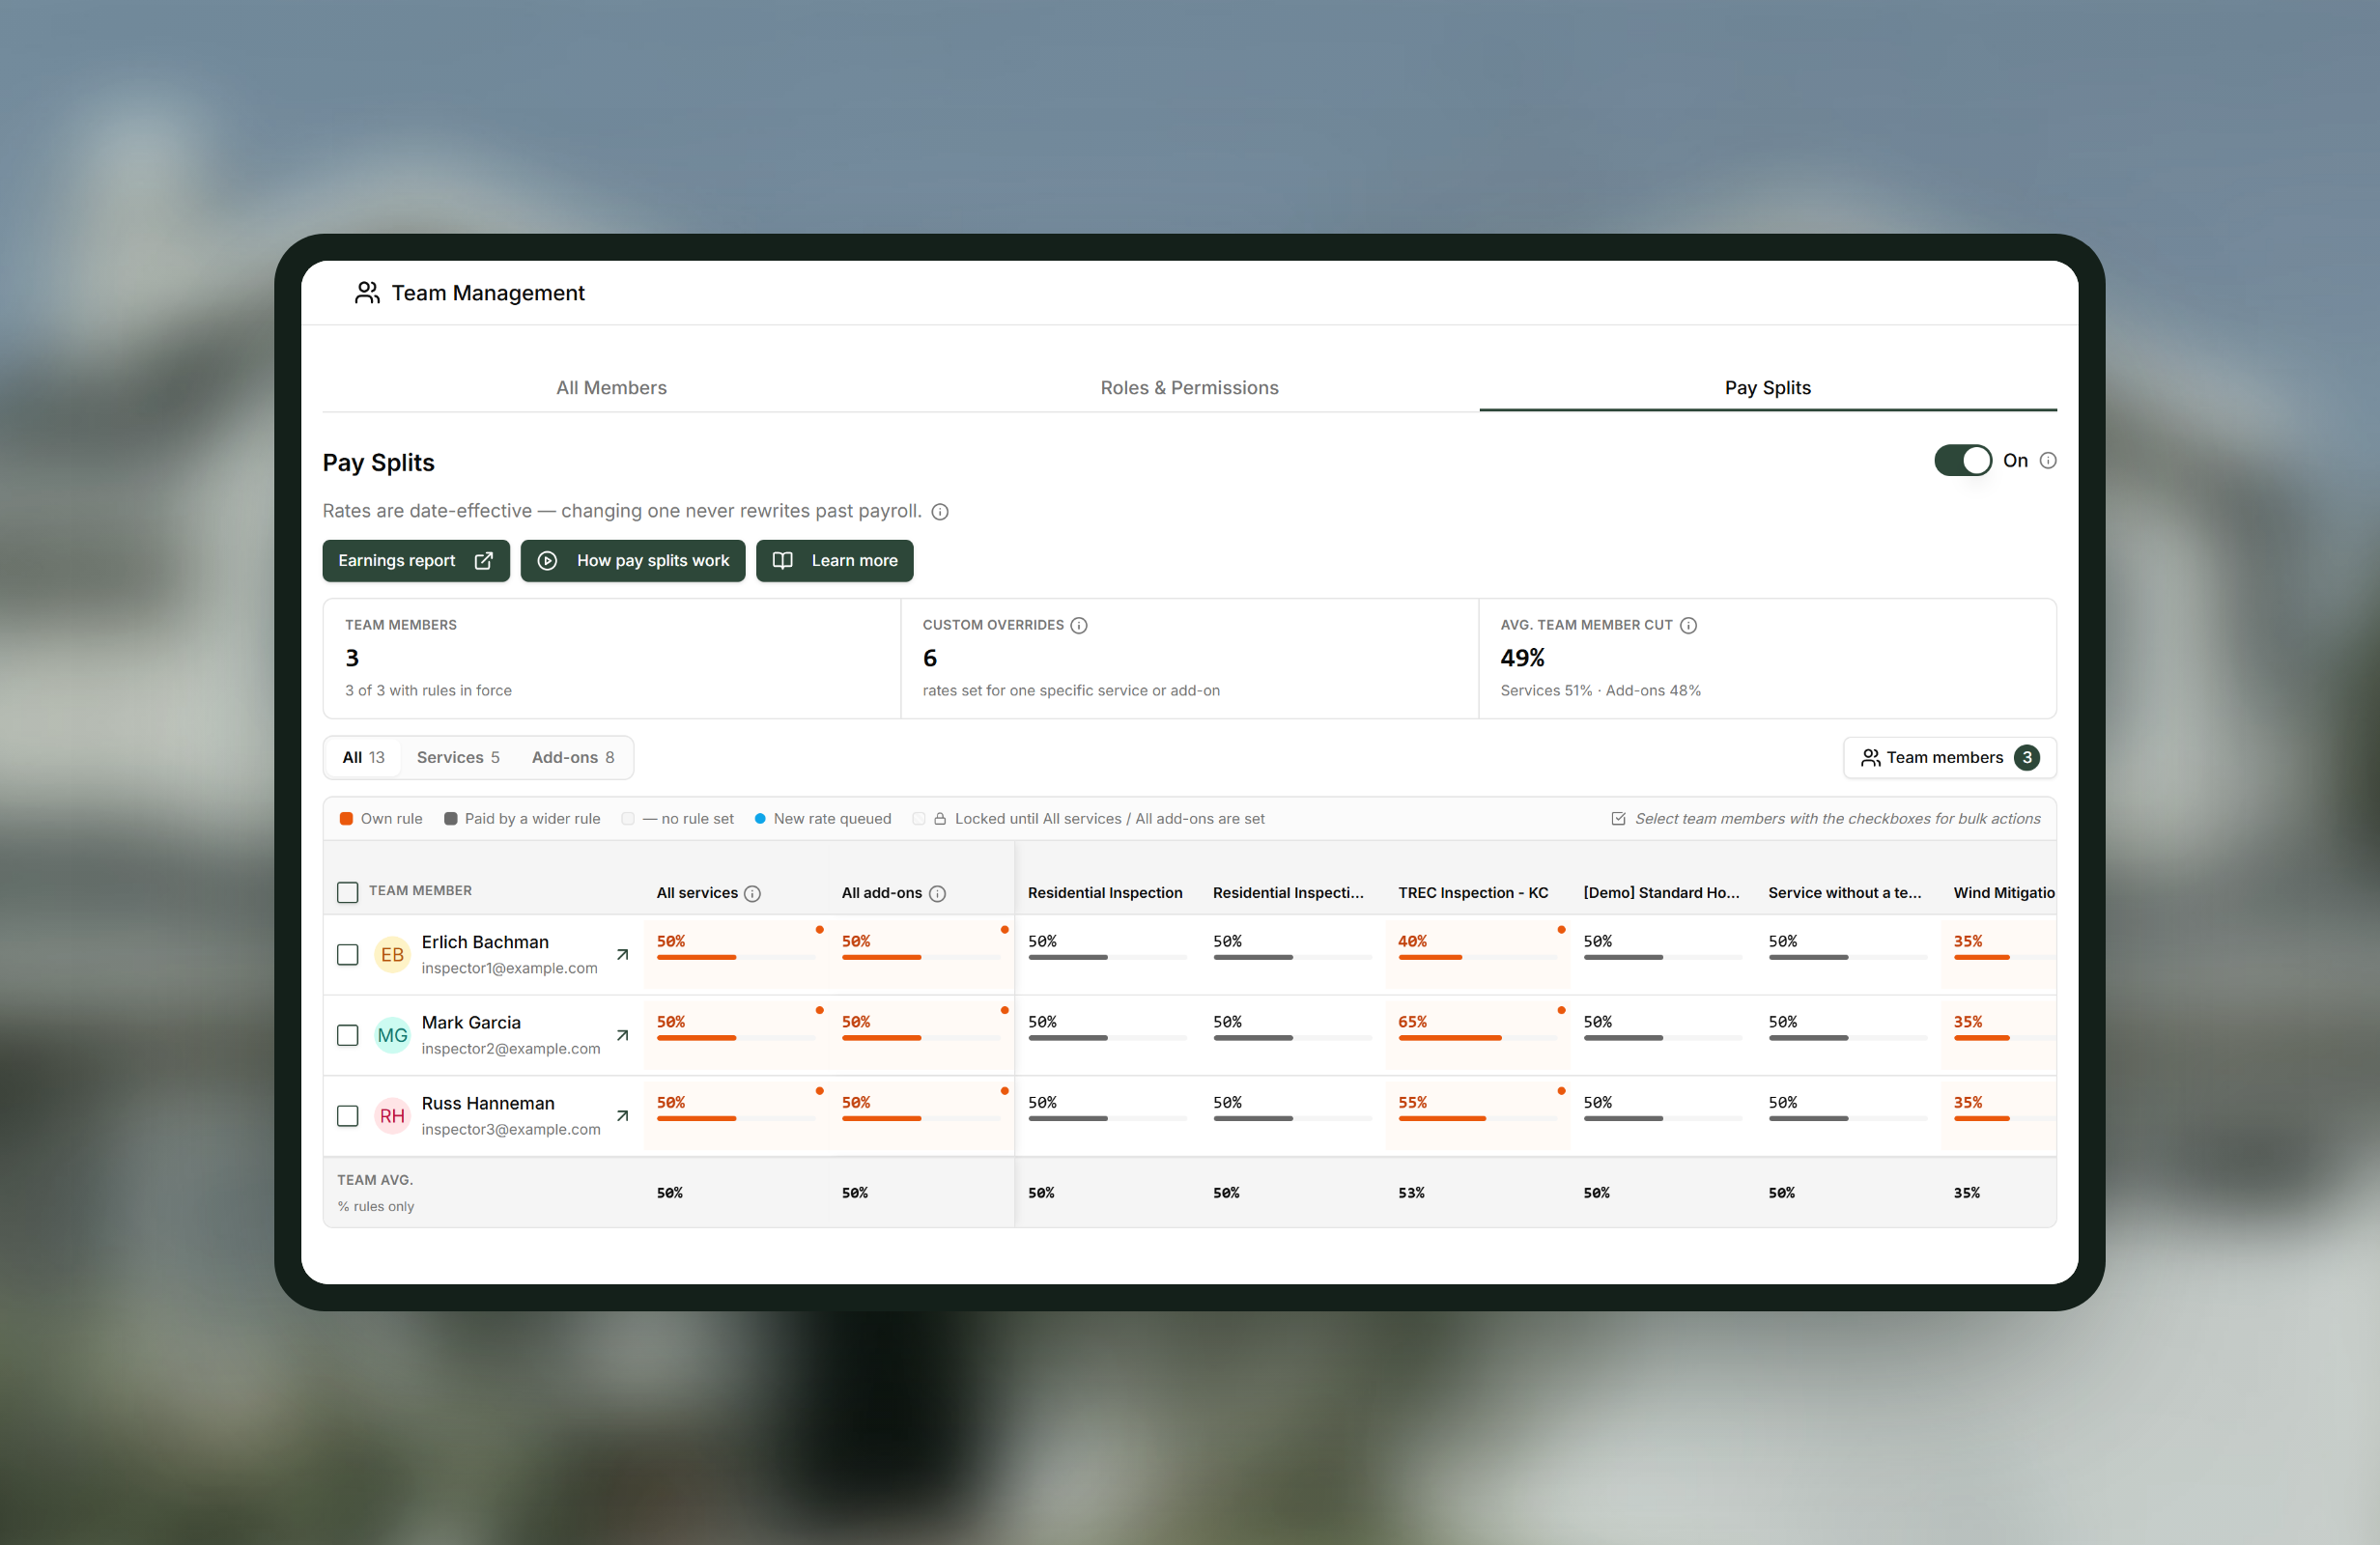Edit Erlich Bachman's All services 50% rate

tap(735, 954)
